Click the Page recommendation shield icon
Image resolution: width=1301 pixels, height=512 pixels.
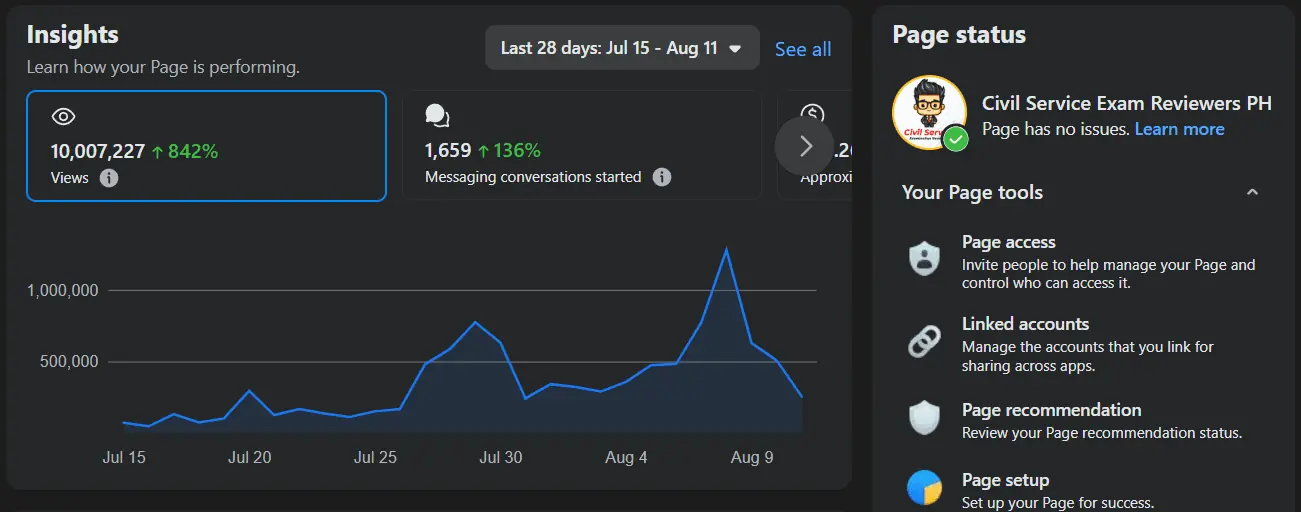click(x=925, y=417)
